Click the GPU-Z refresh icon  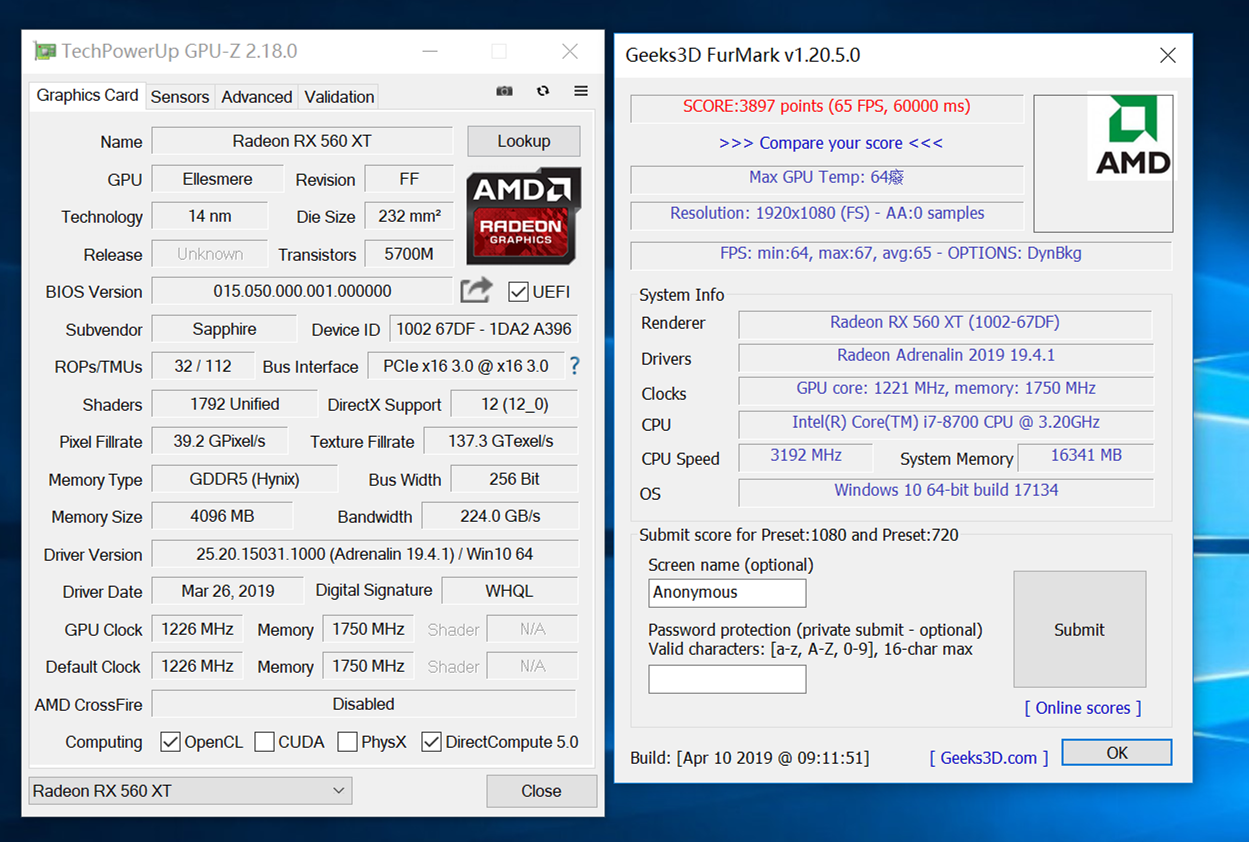click(x=543, y=91)
